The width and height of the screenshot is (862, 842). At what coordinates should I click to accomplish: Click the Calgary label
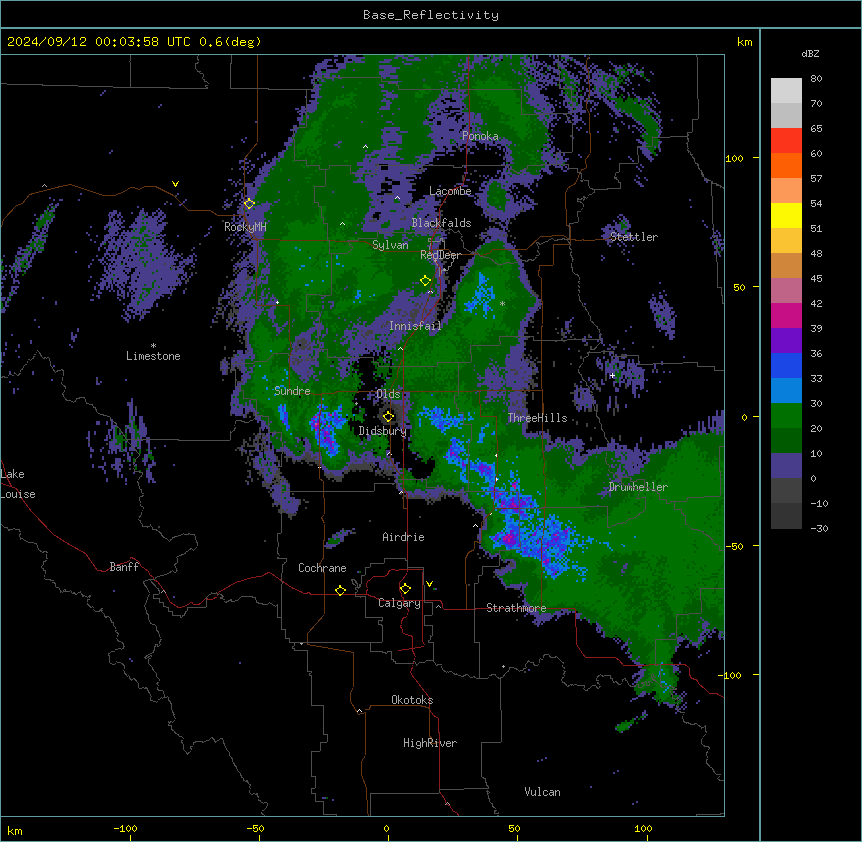click(399, 603)
